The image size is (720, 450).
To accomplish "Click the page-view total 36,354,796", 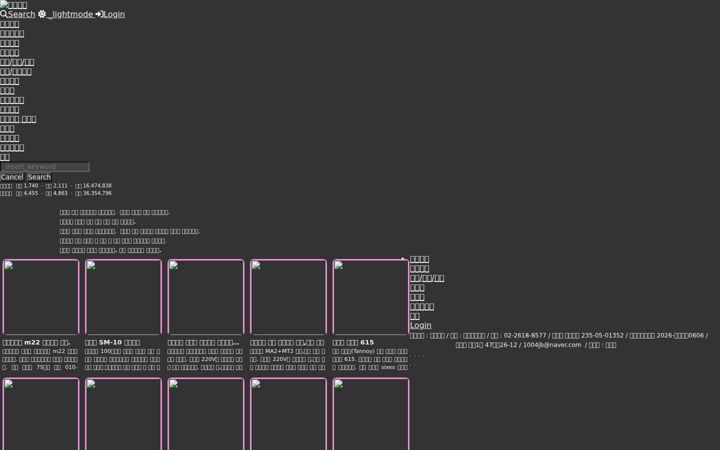I will pyautogui.click(x=97, y=193).
